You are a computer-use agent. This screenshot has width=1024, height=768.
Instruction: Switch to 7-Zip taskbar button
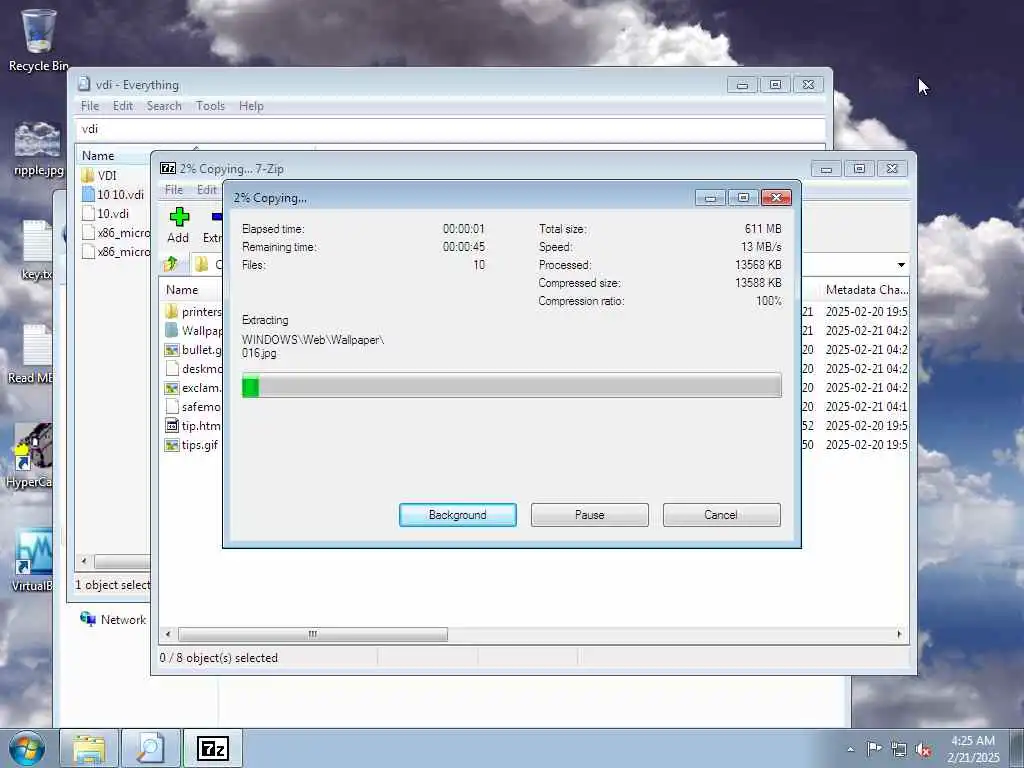coord(213,748)
